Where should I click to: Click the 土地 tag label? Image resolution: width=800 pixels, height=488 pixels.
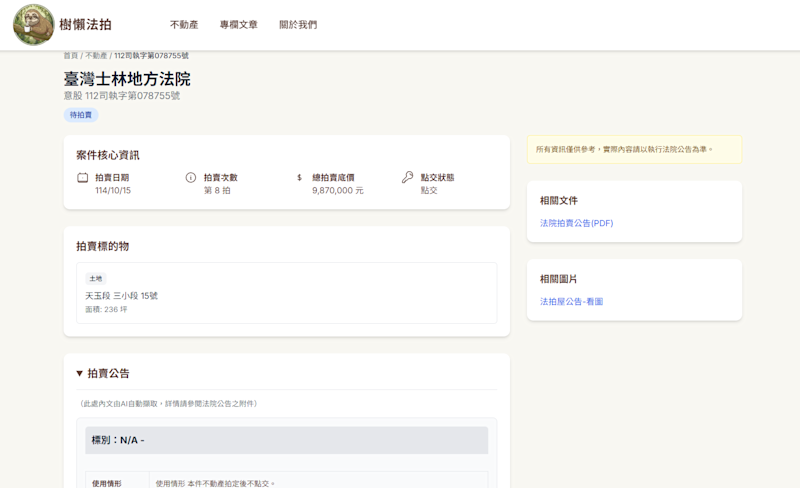96,278
